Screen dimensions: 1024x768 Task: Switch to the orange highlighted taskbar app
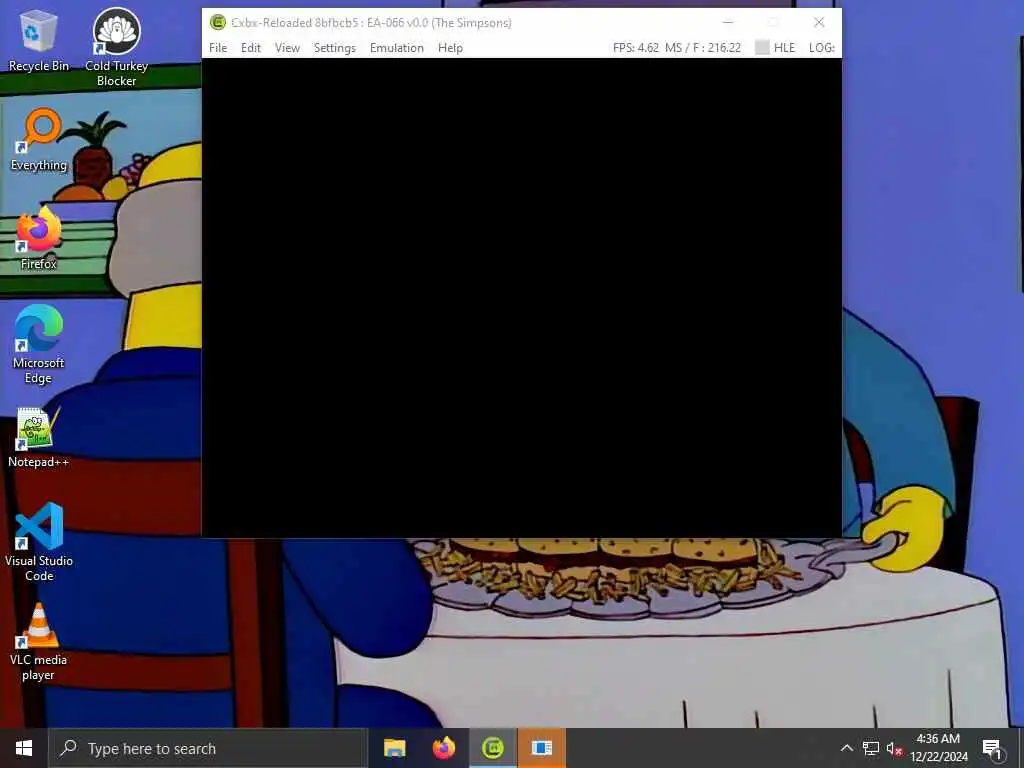tap(542, 748)
